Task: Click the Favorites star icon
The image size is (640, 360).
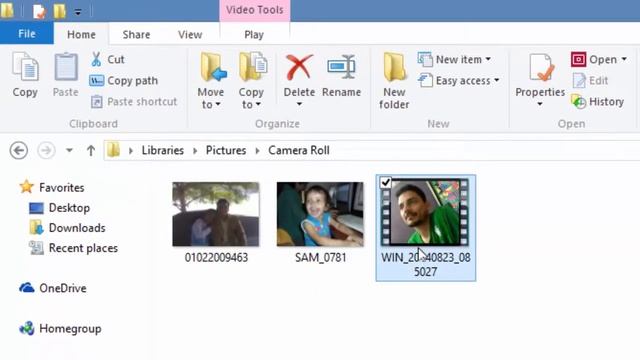Action: click(27, 187)
